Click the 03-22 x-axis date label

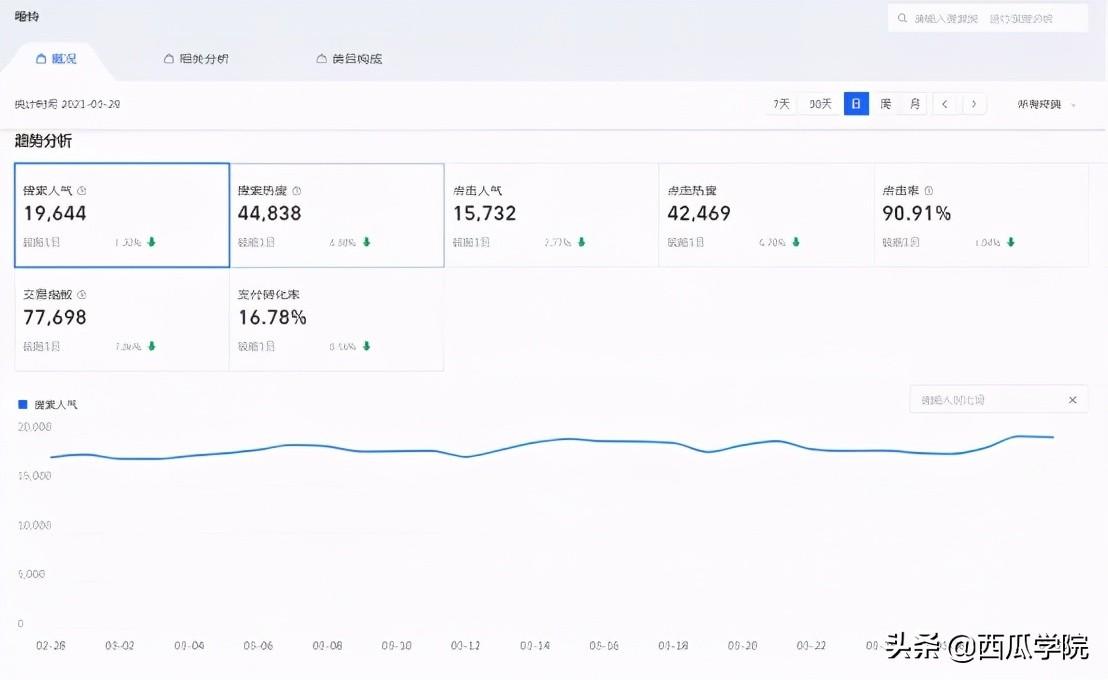[811, 645]
